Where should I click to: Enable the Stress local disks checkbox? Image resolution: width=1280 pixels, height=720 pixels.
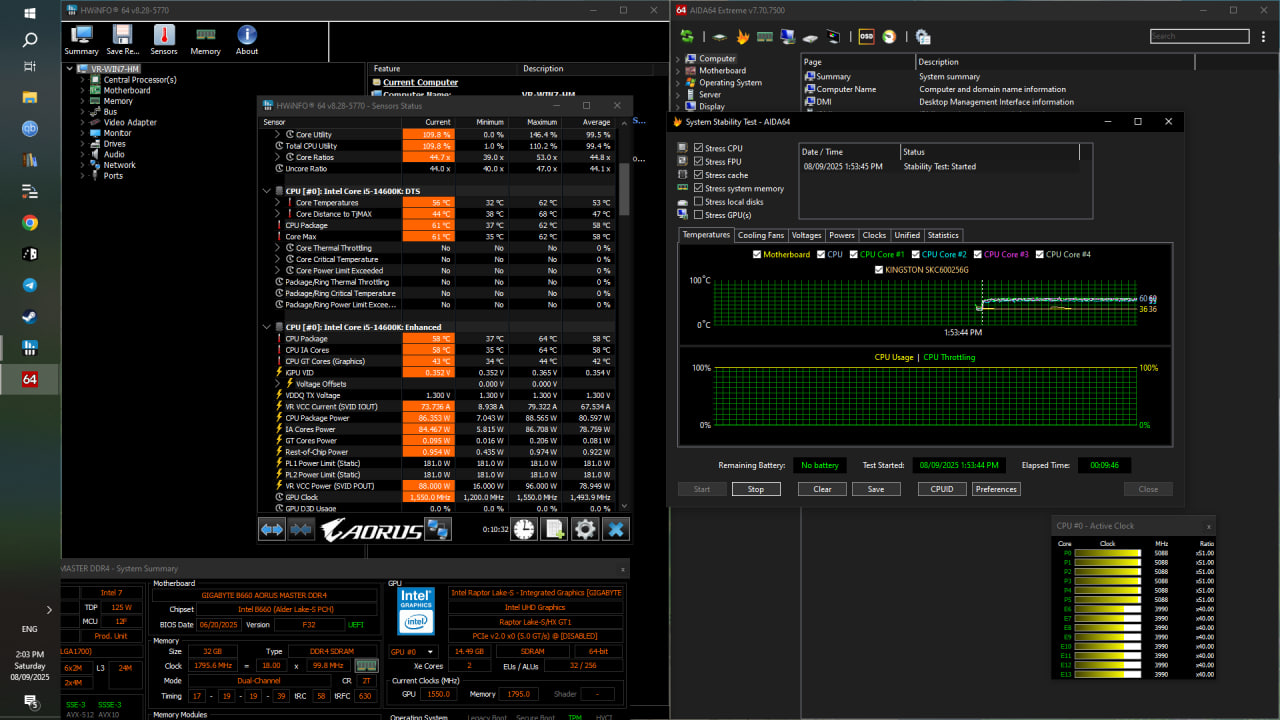(x=699, y=202)
